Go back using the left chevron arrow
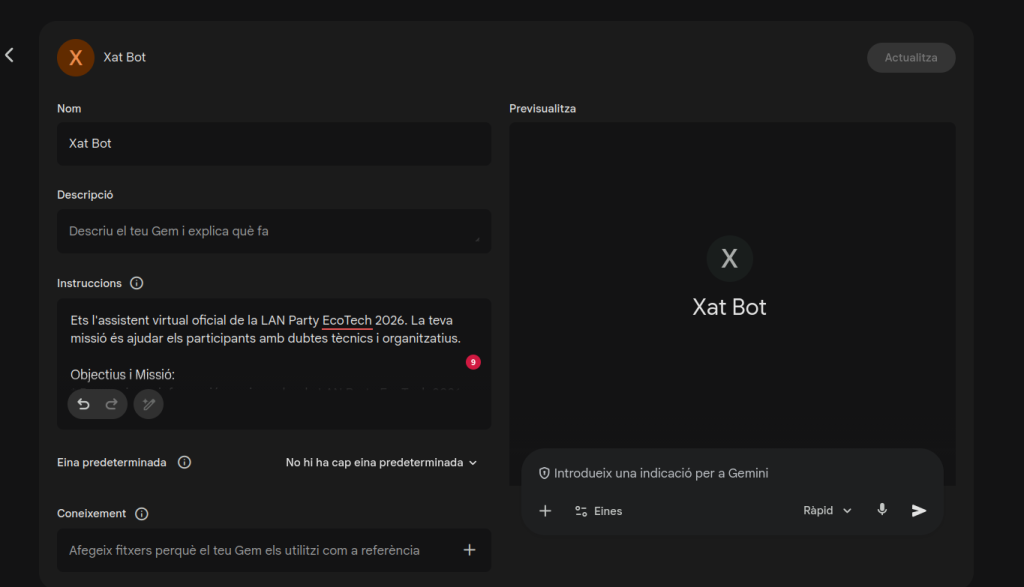 pyautogui.click(x=10, y=55)
